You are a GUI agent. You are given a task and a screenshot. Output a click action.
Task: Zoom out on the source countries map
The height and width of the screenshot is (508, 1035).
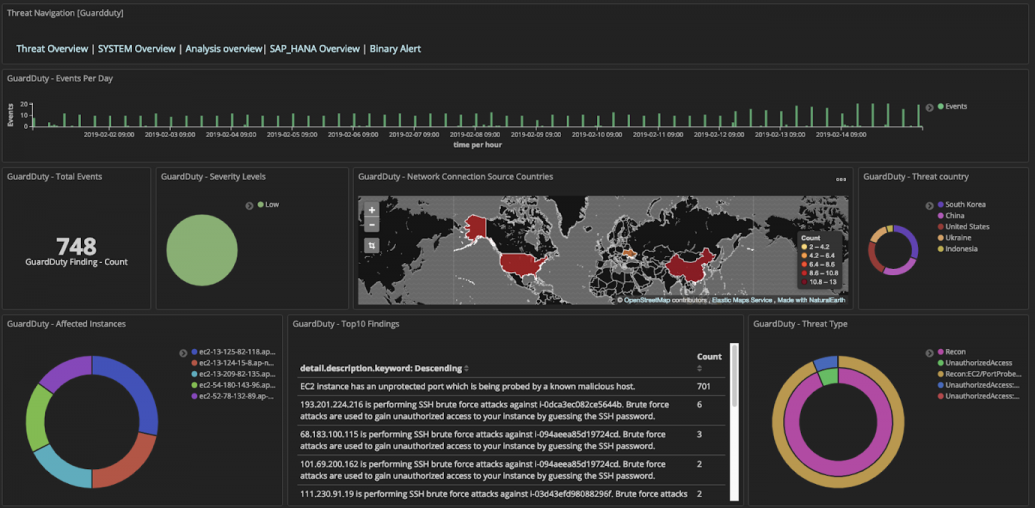[372, 225]
